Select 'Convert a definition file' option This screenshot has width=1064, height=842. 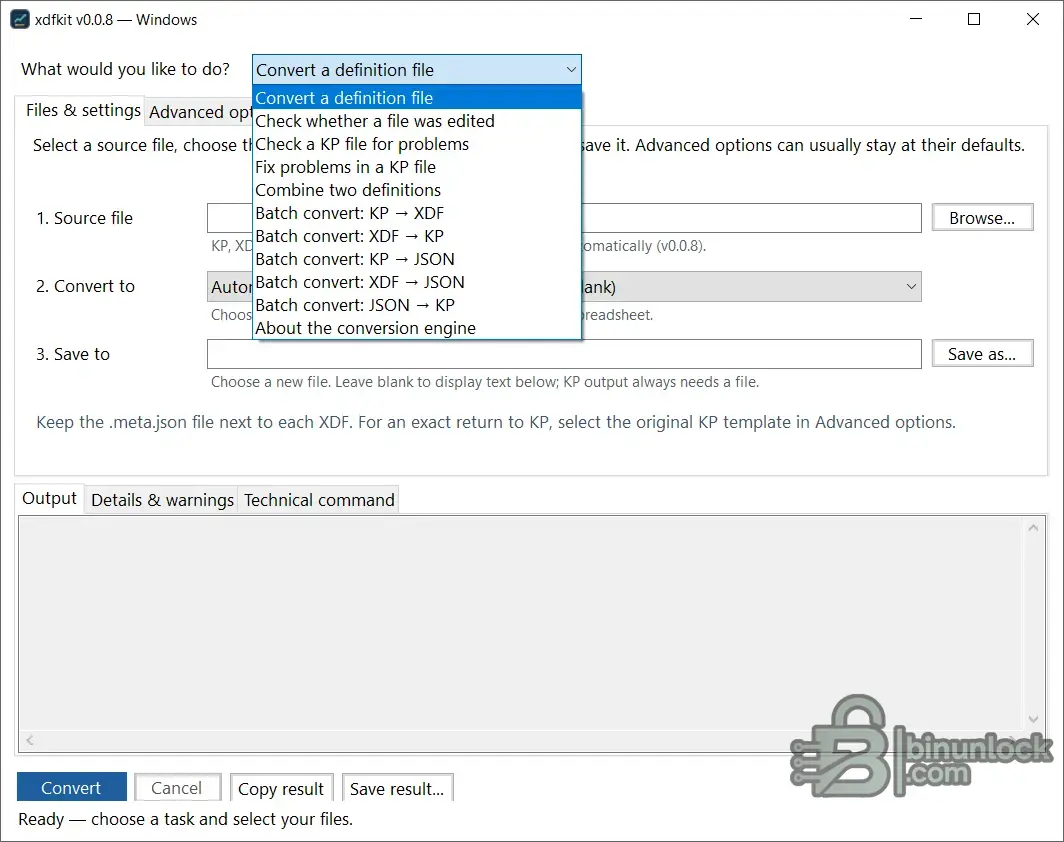coord(417,98)
